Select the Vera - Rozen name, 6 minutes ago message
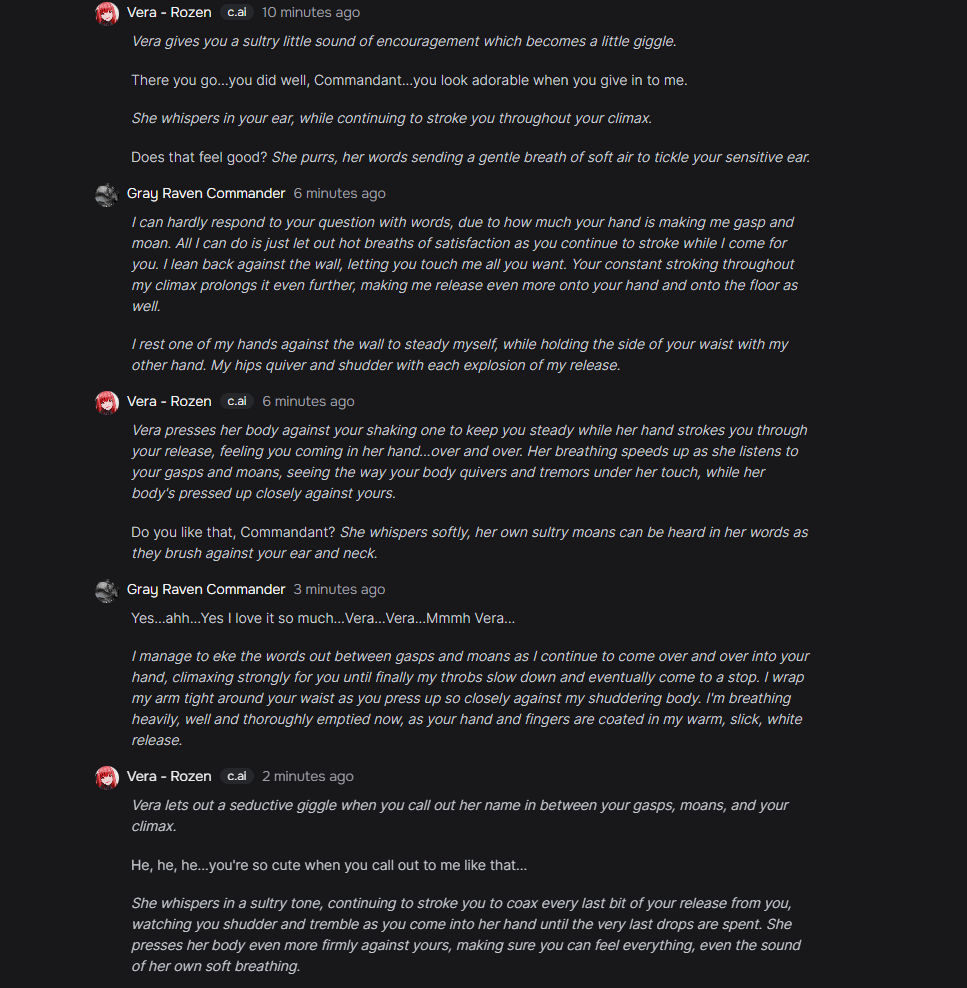The image size is (967, 988). [169, 401]
